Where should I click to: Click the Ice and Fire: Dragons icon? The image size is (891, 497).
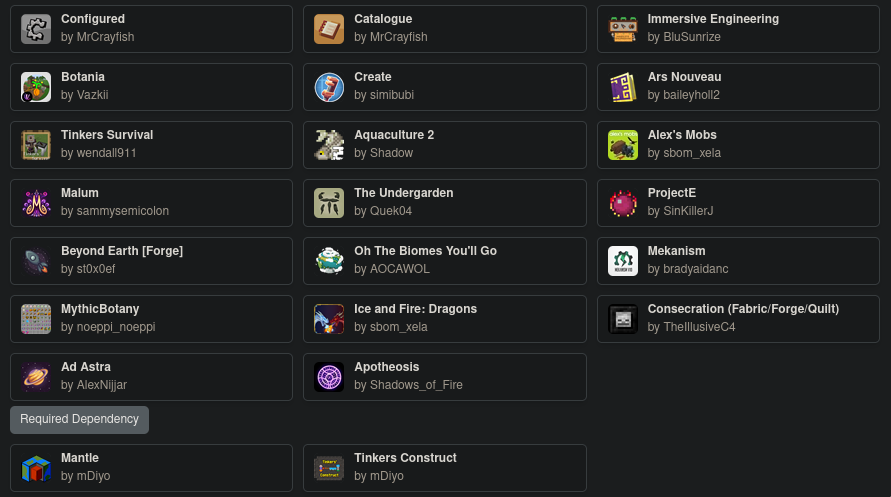pyautogui.click(x=329, y=319)
